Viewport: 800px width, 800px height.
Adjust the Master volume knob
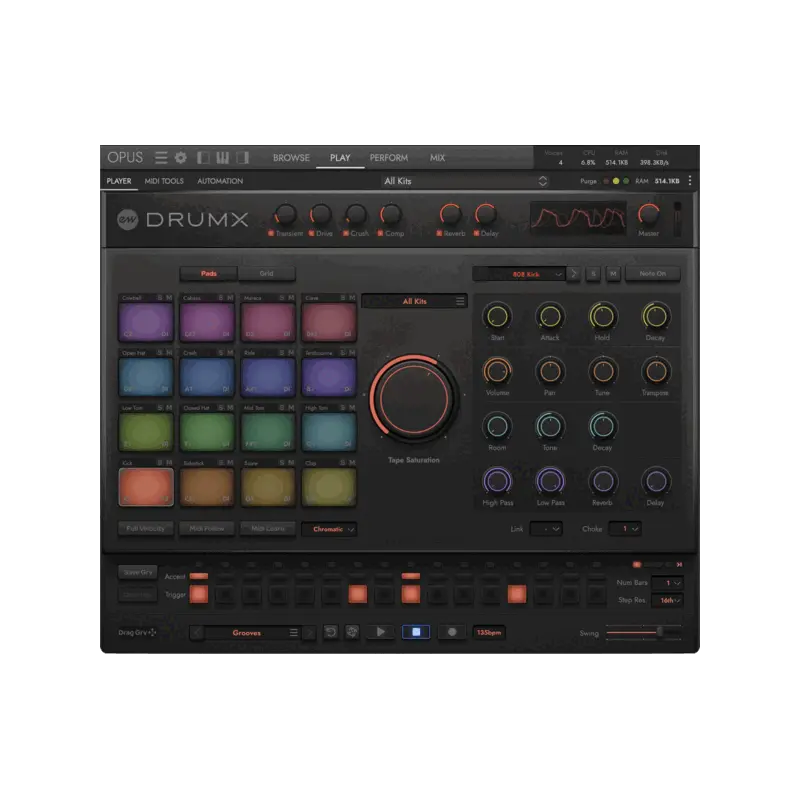point(648,214)
